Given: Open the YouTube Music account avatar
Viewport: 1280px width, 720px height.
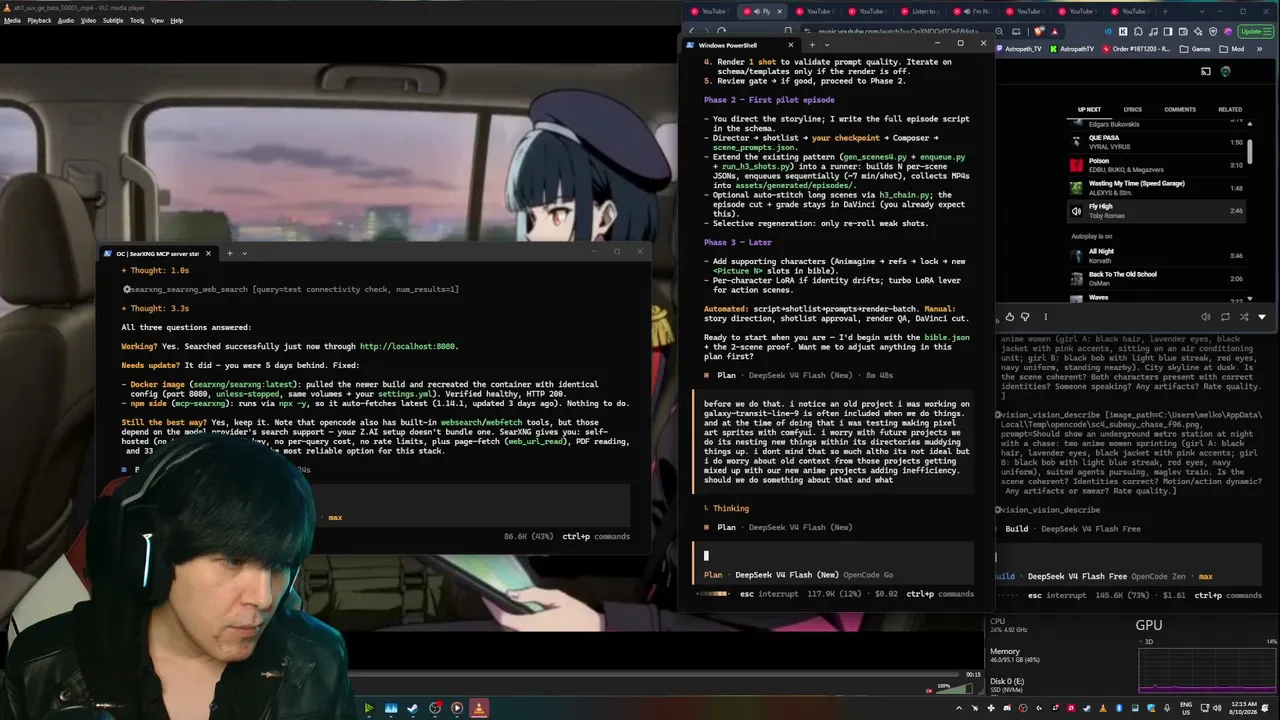Looking at the screenshot, I should pyautogui.click(x=1225, y=71).
